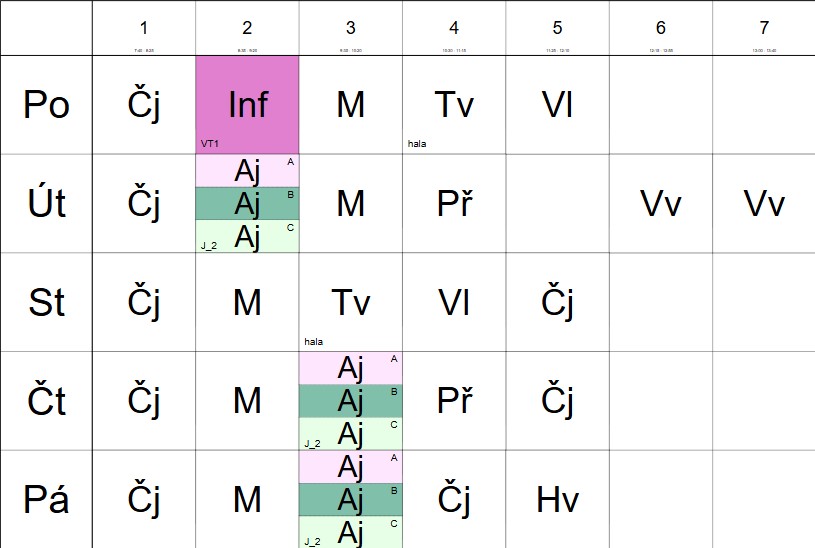Open the Hv lesson on Friday
Viewport: 815px width, 548px height.
(557, 499)
